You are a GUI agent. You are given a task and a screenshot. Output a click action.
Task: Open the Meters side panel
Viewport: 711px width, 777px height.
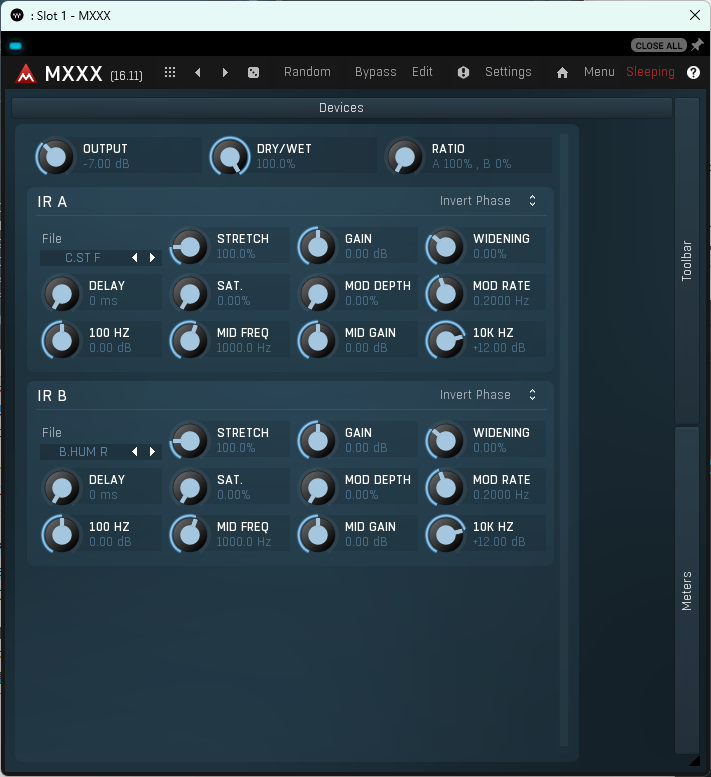[687, 591]
